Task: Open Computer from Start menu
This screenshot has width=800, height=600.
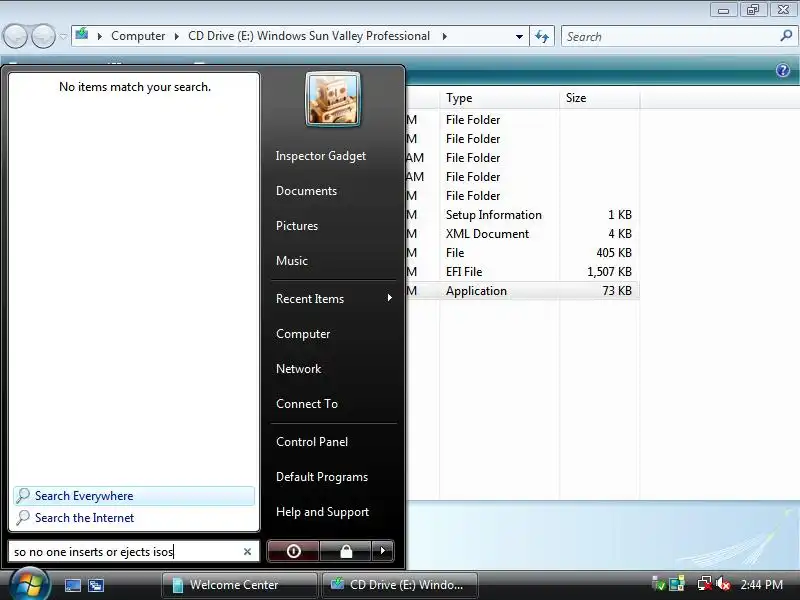Action: [303, 334]
